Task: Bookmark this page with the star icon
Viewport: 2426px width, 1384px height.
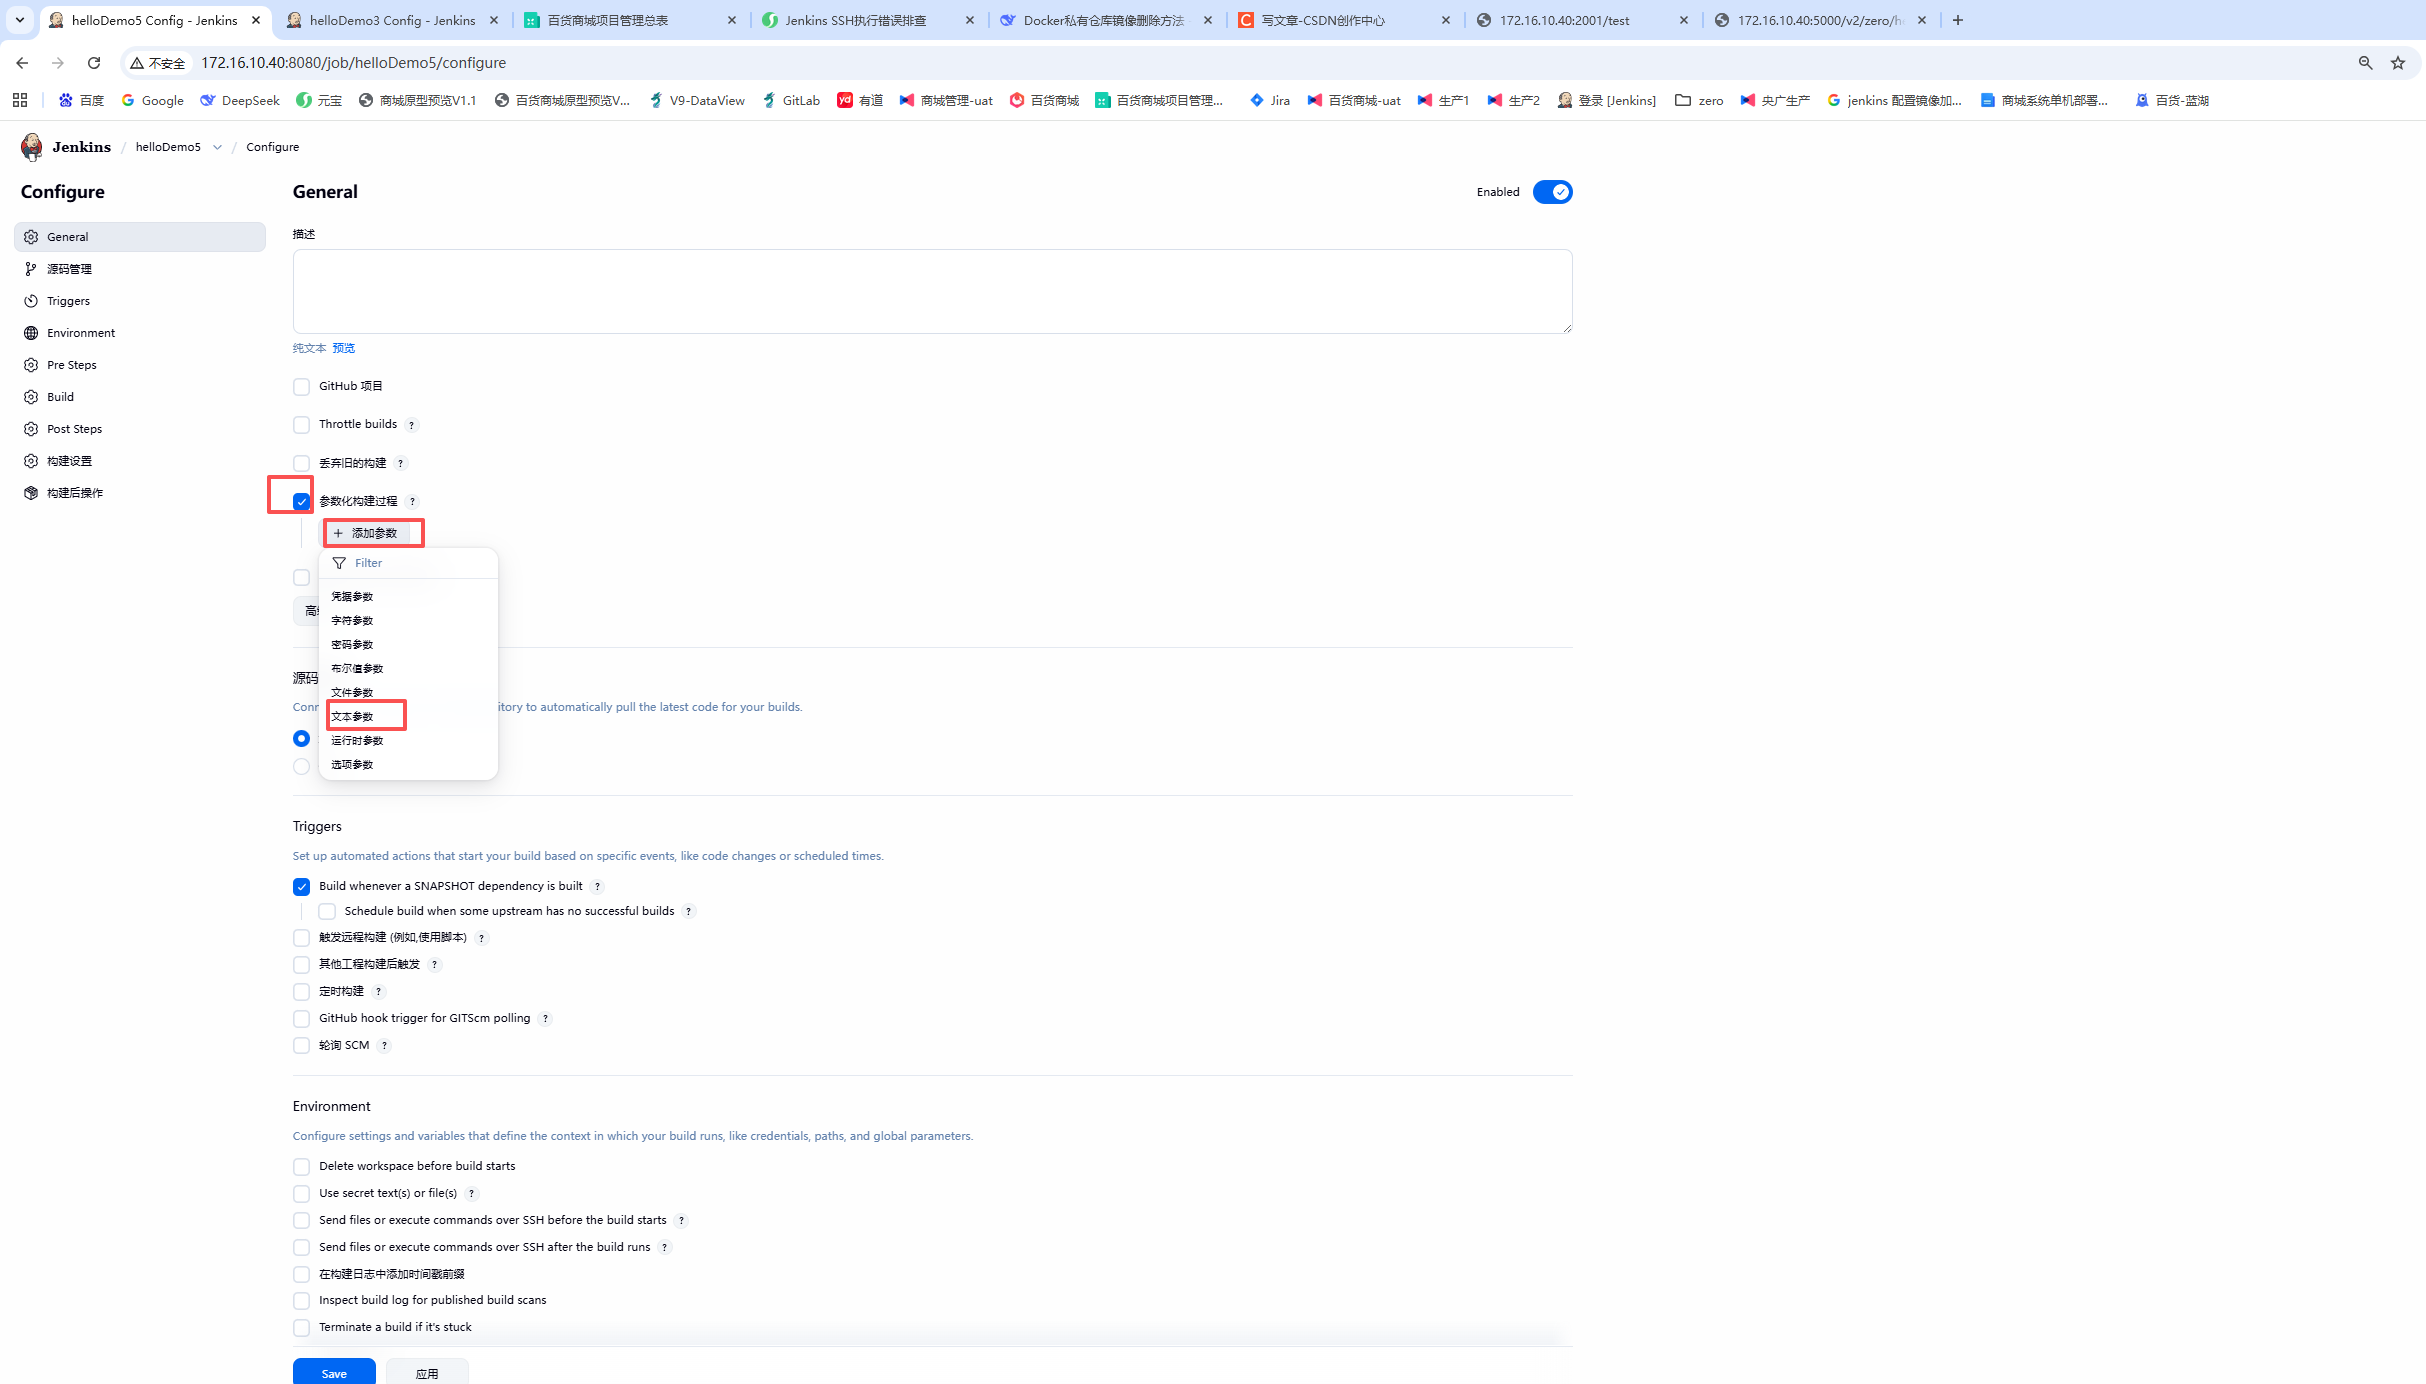Action: tap(2397, 62)
